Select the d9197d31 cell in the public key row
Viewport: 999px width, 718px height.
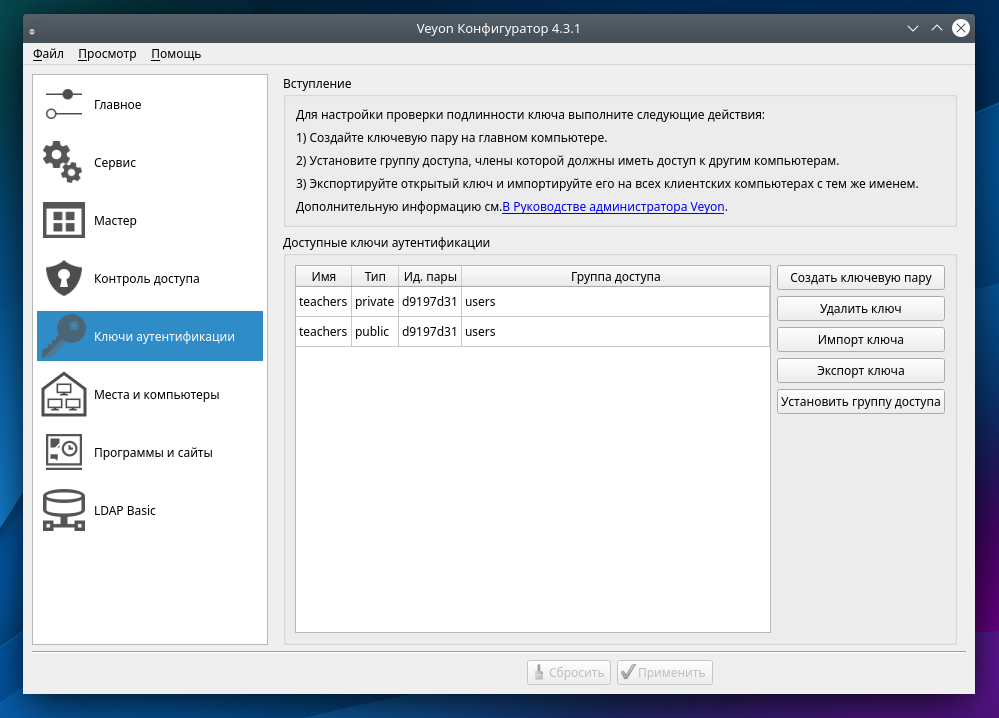430,331
